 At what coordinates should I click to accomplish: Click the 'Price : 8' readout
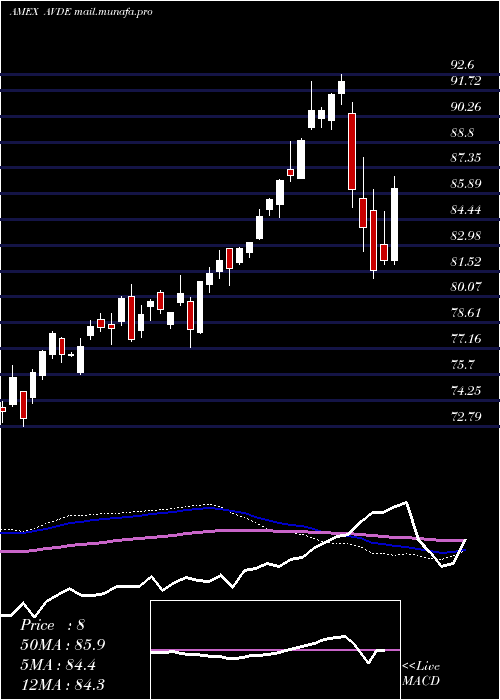pyautogui.click(x=52, y=625)
